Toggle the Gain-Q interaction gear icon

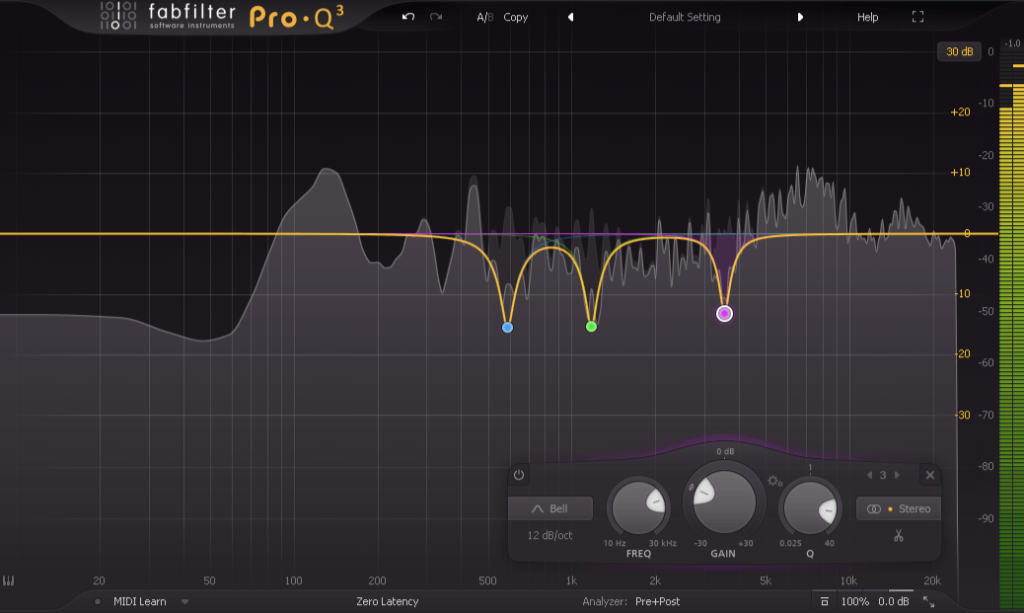[x=775, y=481]
